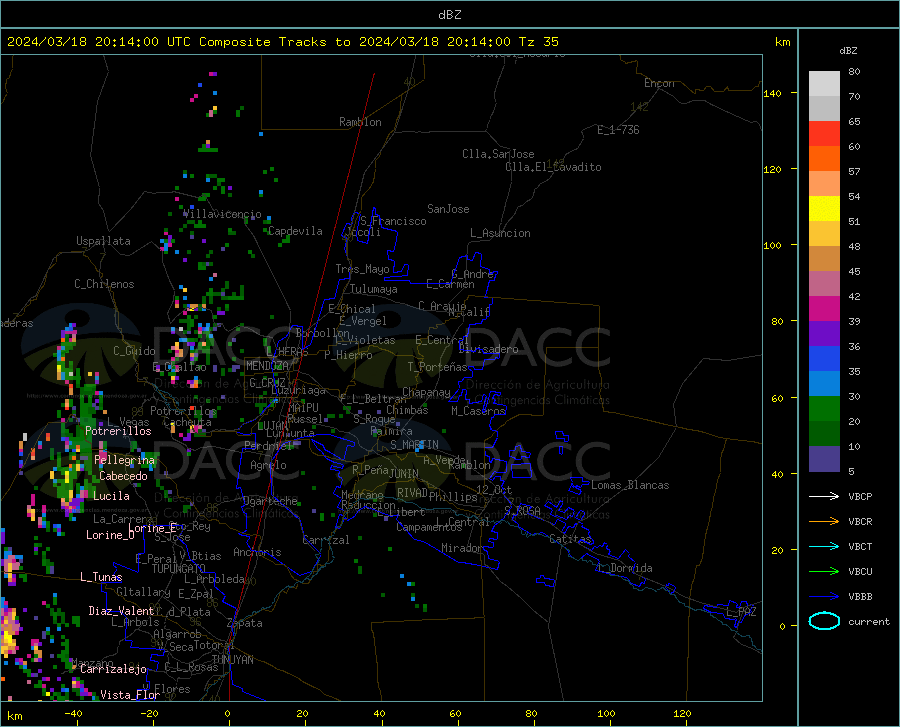The width and height of the screenshot is (900, 727).
Task: Click the S_MARTIN map label
Action: click(x=414, y=445)
